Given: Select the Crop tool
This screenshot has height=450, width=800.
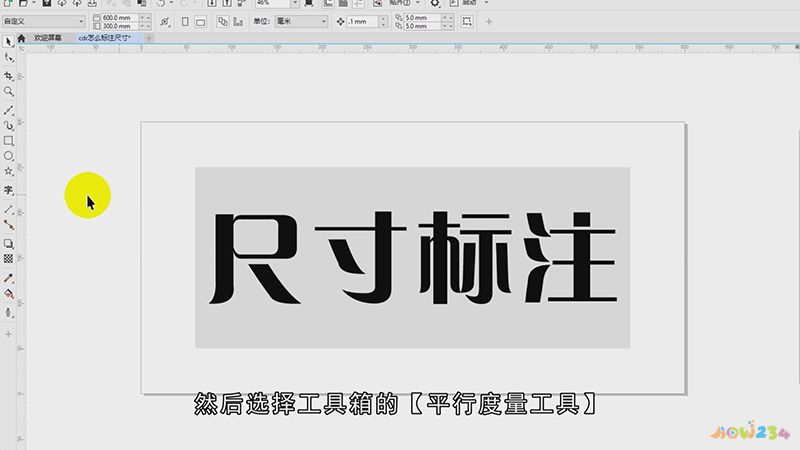Looking at the screenshot, I should pos(8,76).
